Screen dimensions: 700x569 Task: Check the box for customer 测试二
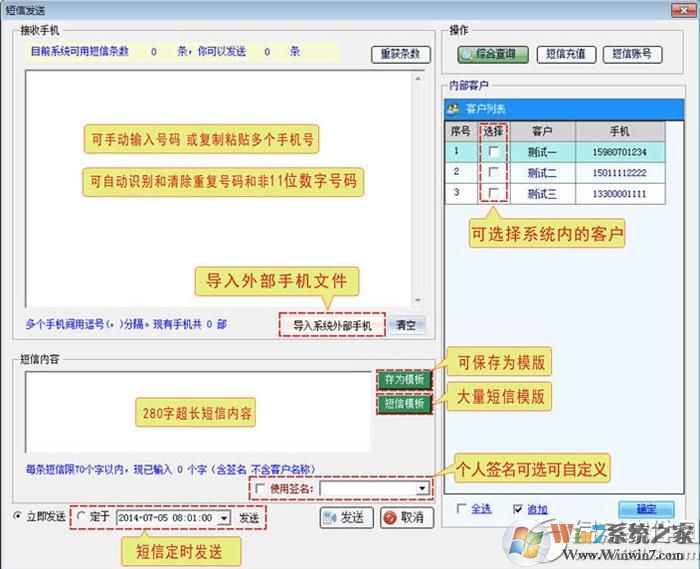point(493,172)
